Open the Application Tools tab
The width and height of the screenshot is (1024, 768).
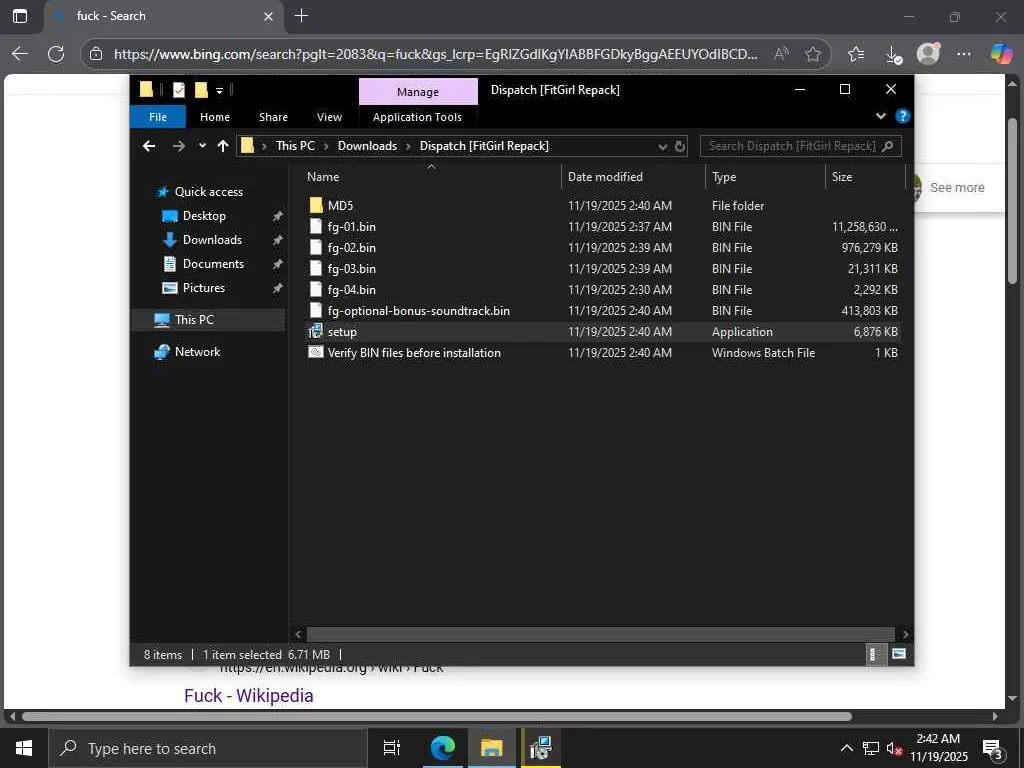[x=417, y=117]
